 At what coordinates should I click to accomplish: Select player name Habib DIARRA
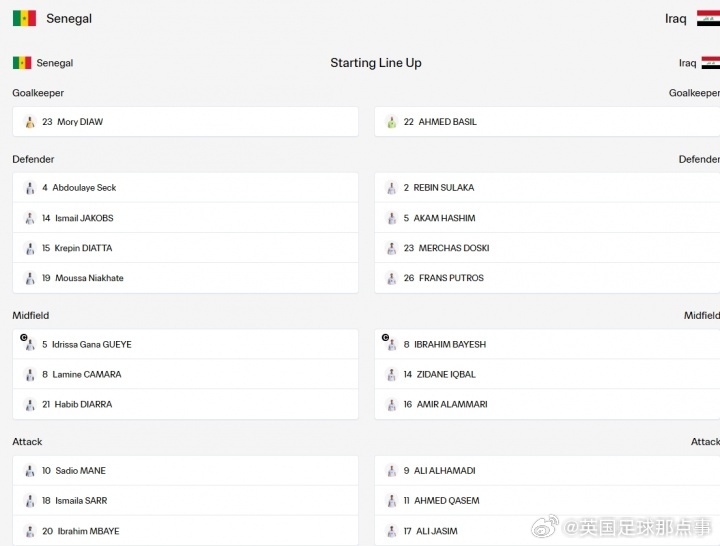pos(83,405)
